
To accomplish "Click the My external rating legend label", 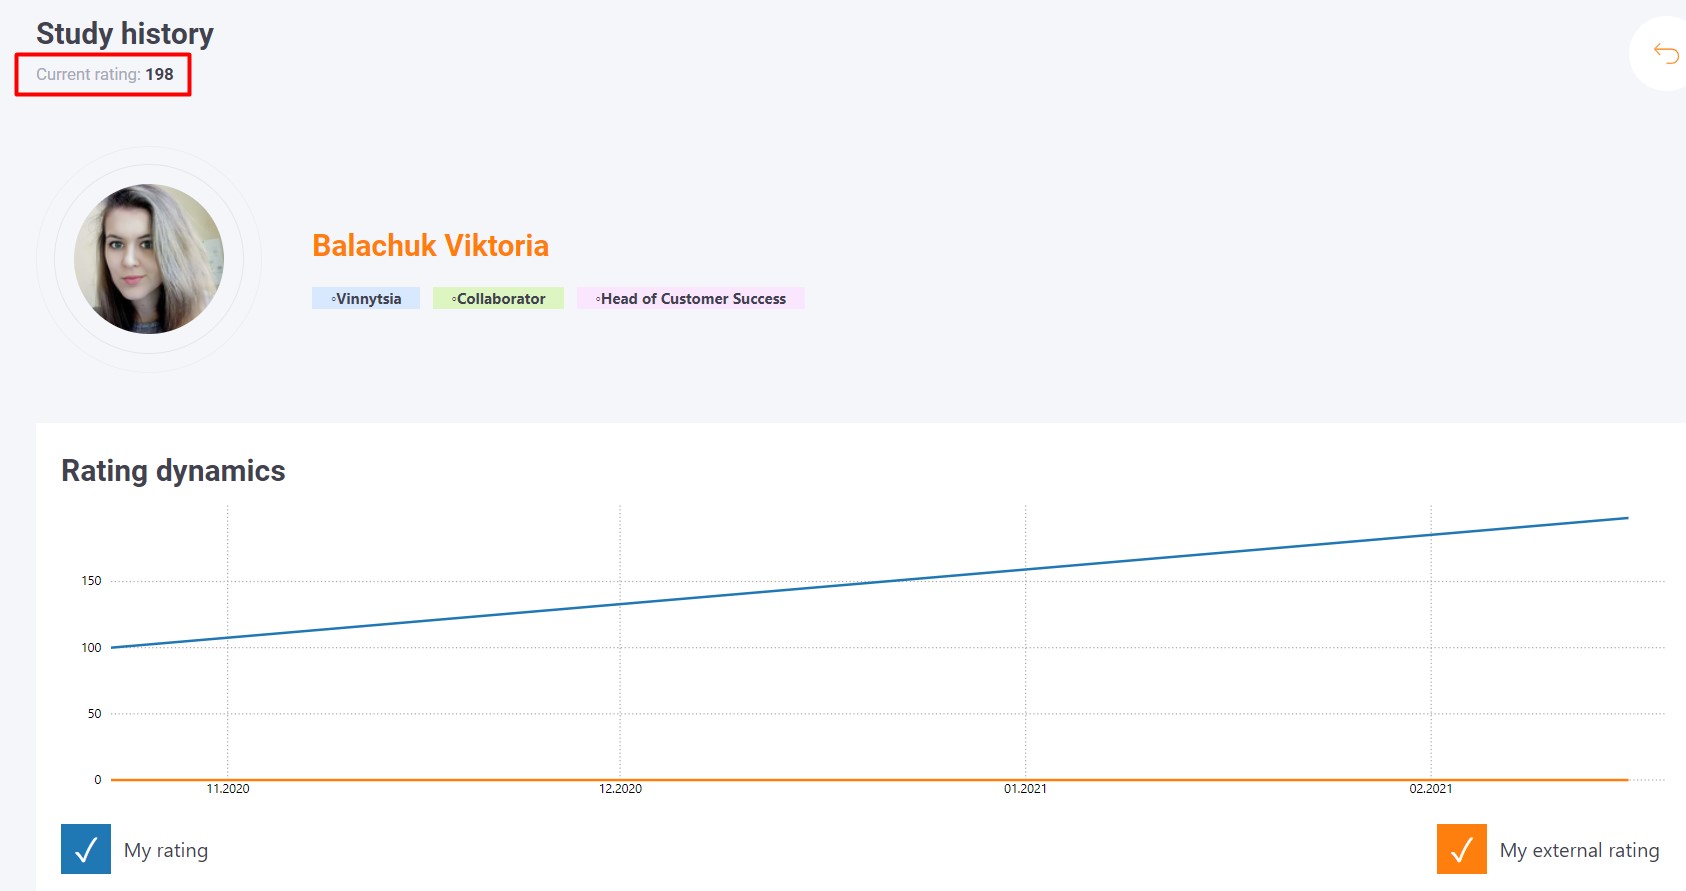I will 1579,850.
